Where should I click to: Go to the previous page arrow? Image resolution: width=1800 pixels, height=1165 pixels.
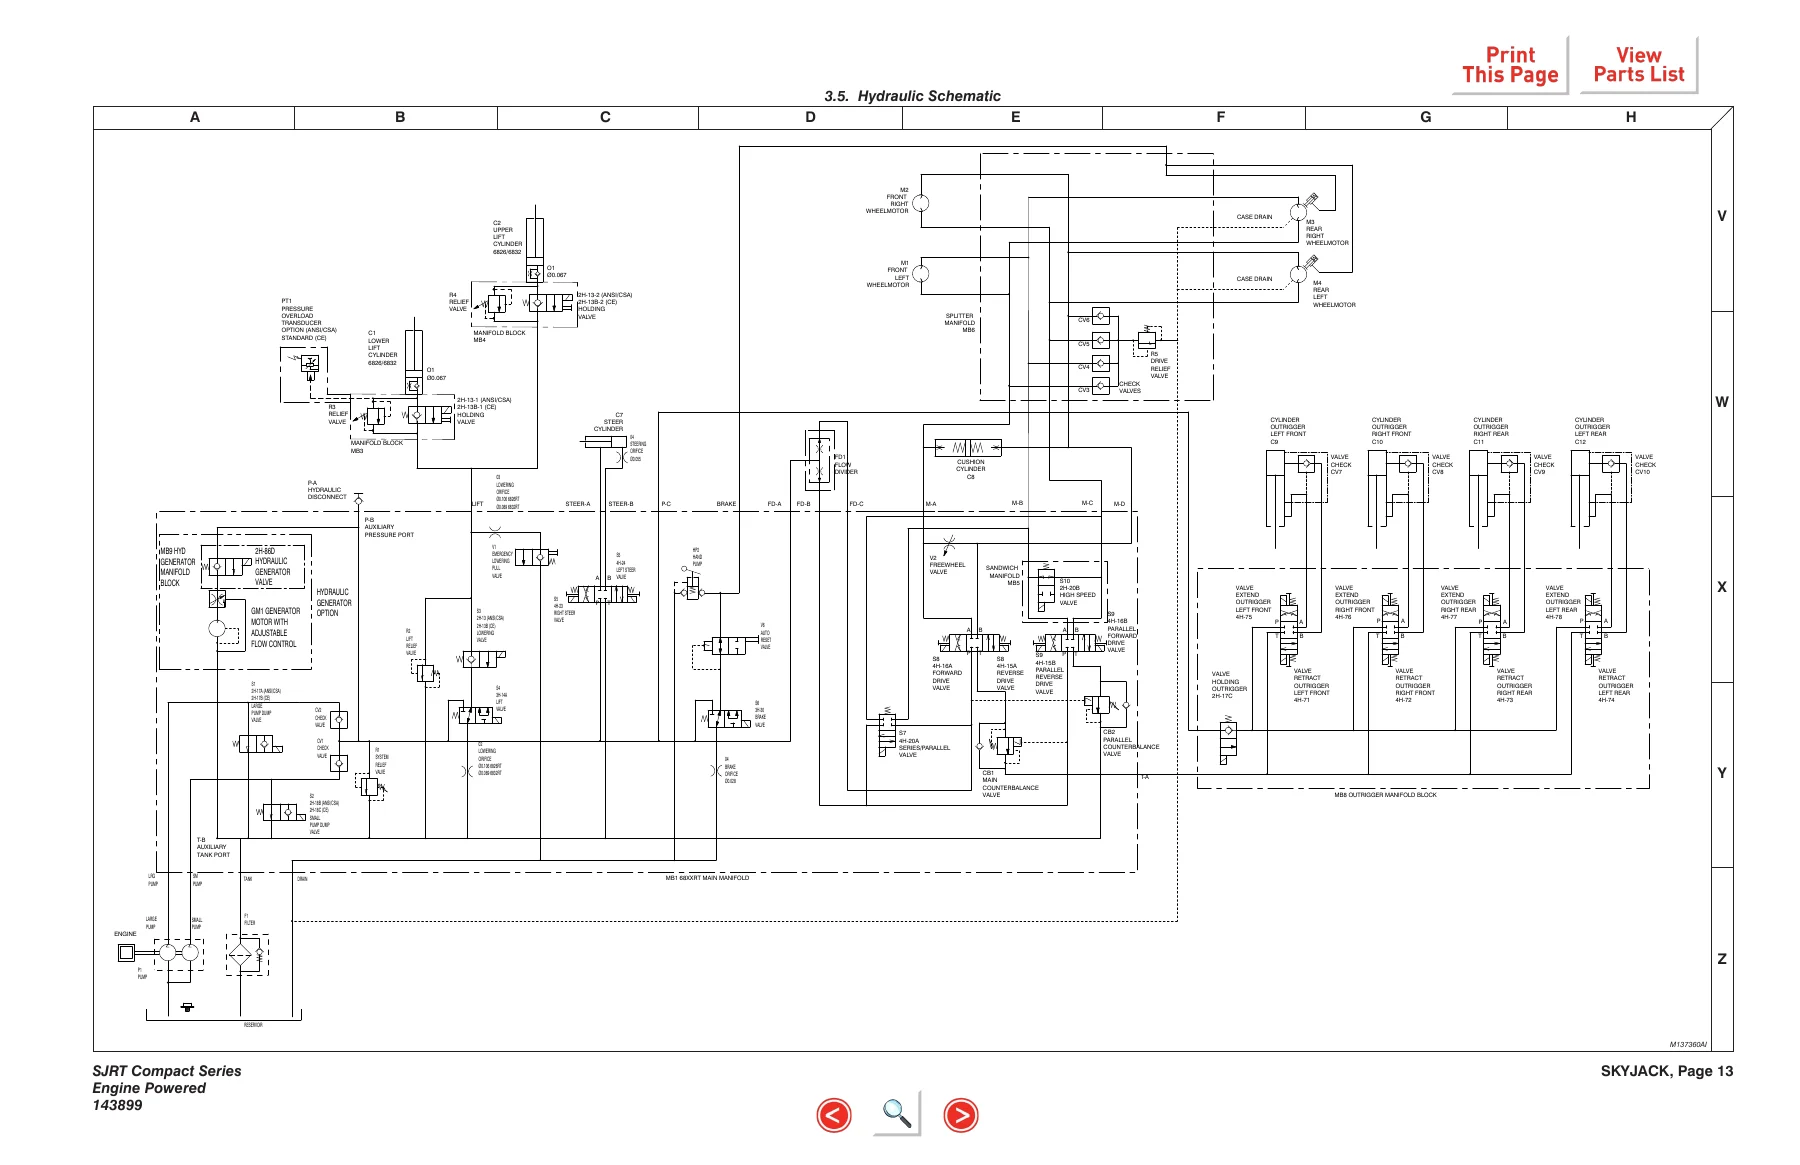tap(834, 1115)
